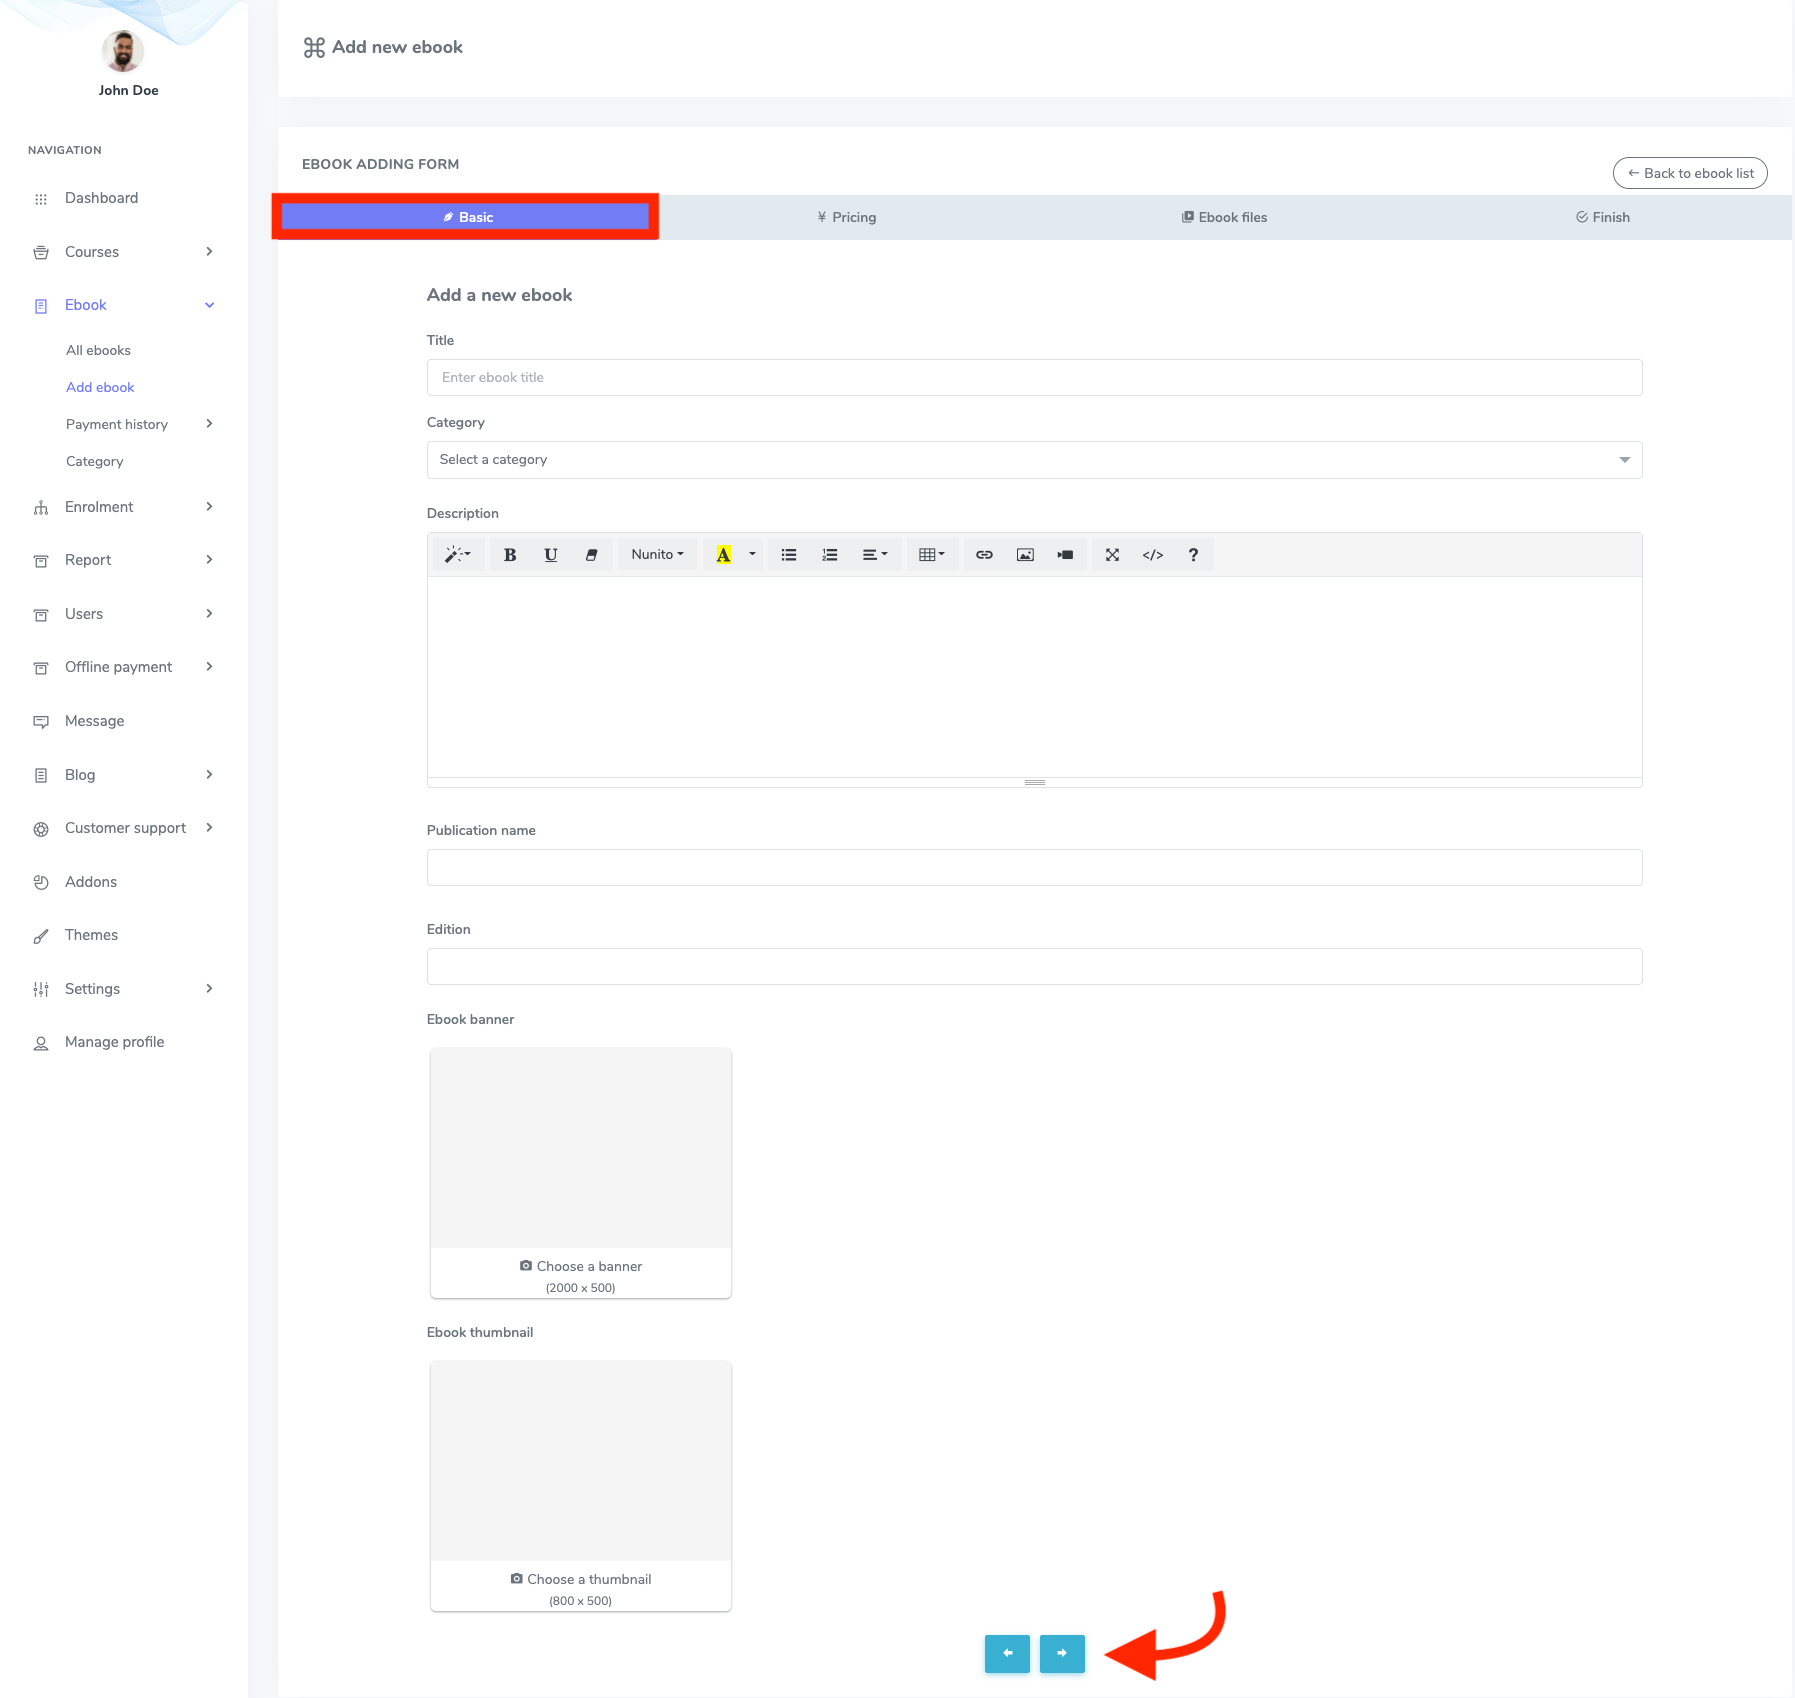
Task: Apply underline formatting in editor toolbar
Action: tap(550, 555)
